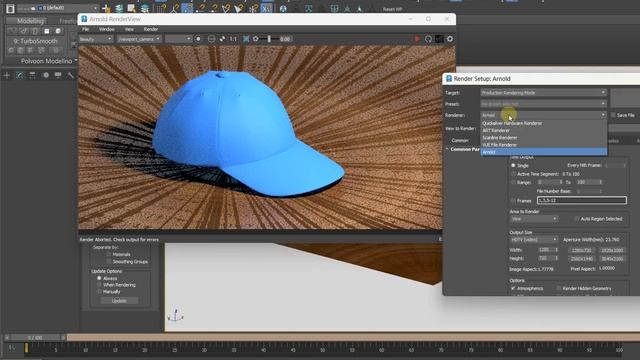This screenshot has width=640, height=360.
Task: Click the Renderer dropdown arrow
Action: click(603, 115)
